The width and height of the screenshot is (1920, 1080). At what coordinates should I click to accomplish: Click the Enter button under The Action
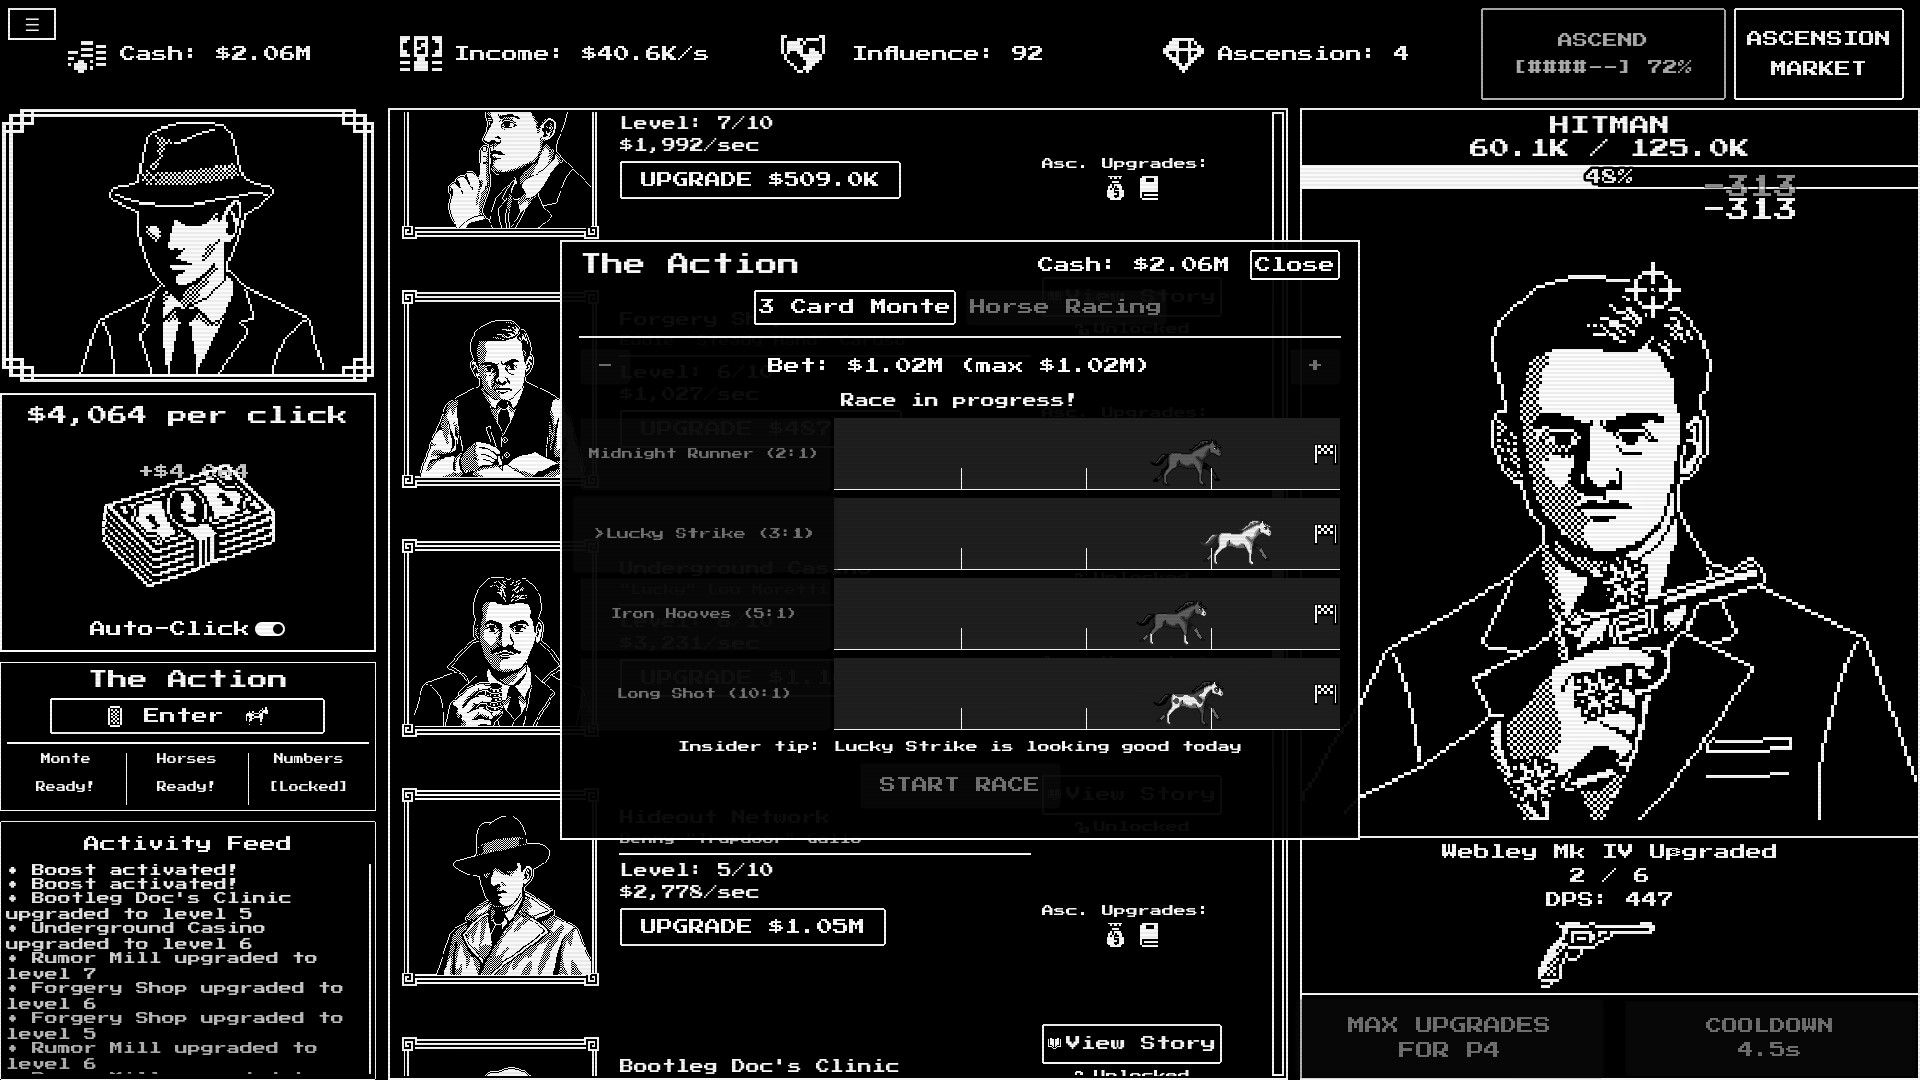(x=187, y=716)
